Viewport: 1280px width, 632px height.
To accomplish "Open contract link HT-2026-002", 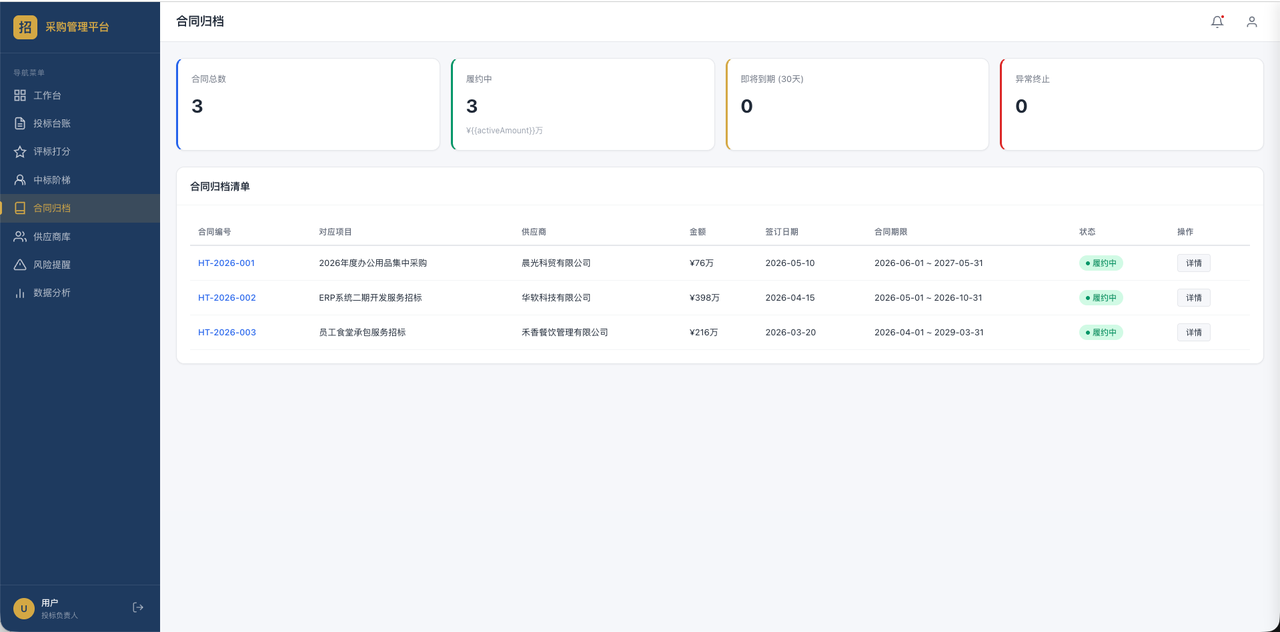I will point(227,298).
